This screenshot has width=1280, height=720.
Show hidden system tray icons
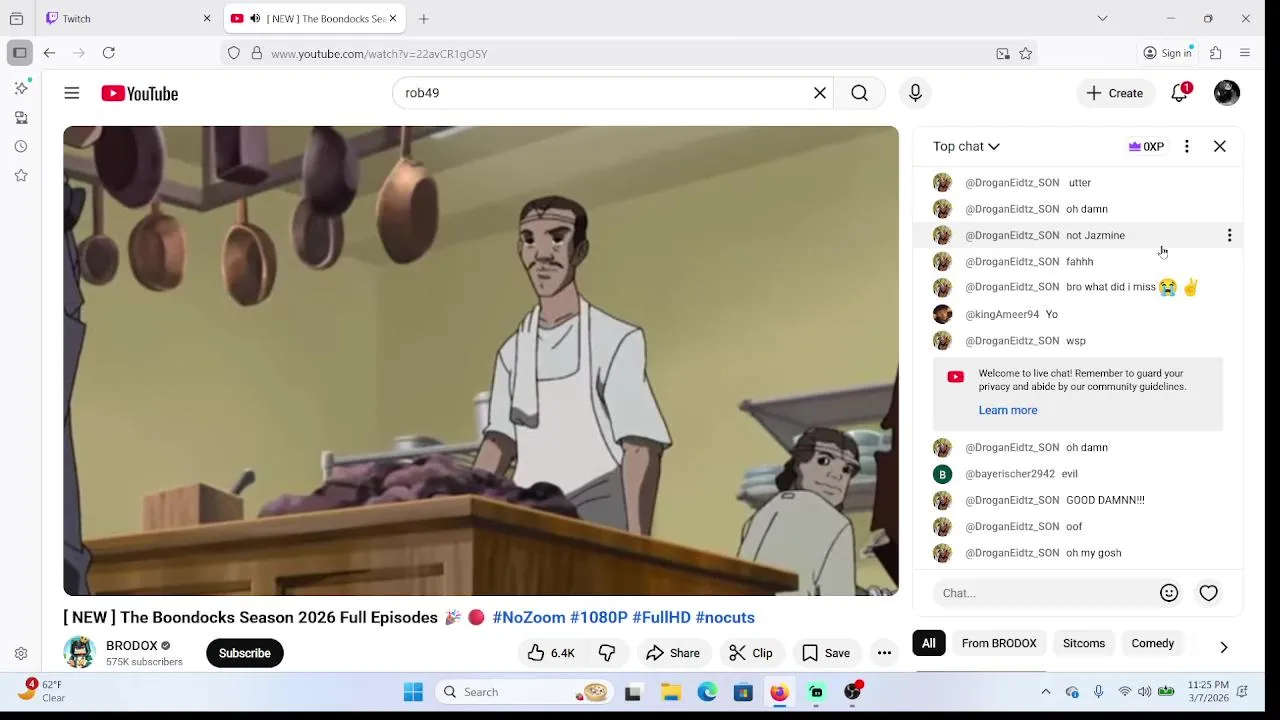[x=1045, y=692]
